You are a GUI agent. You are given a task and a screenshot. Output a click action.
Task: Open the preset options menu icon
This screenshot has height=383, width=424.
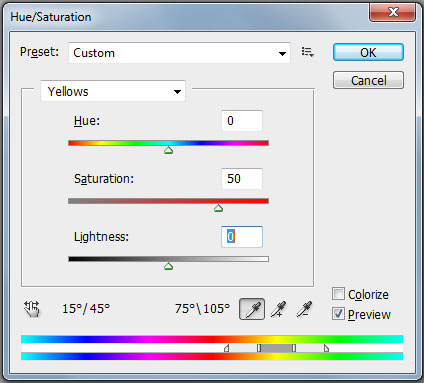click(307, 52)
